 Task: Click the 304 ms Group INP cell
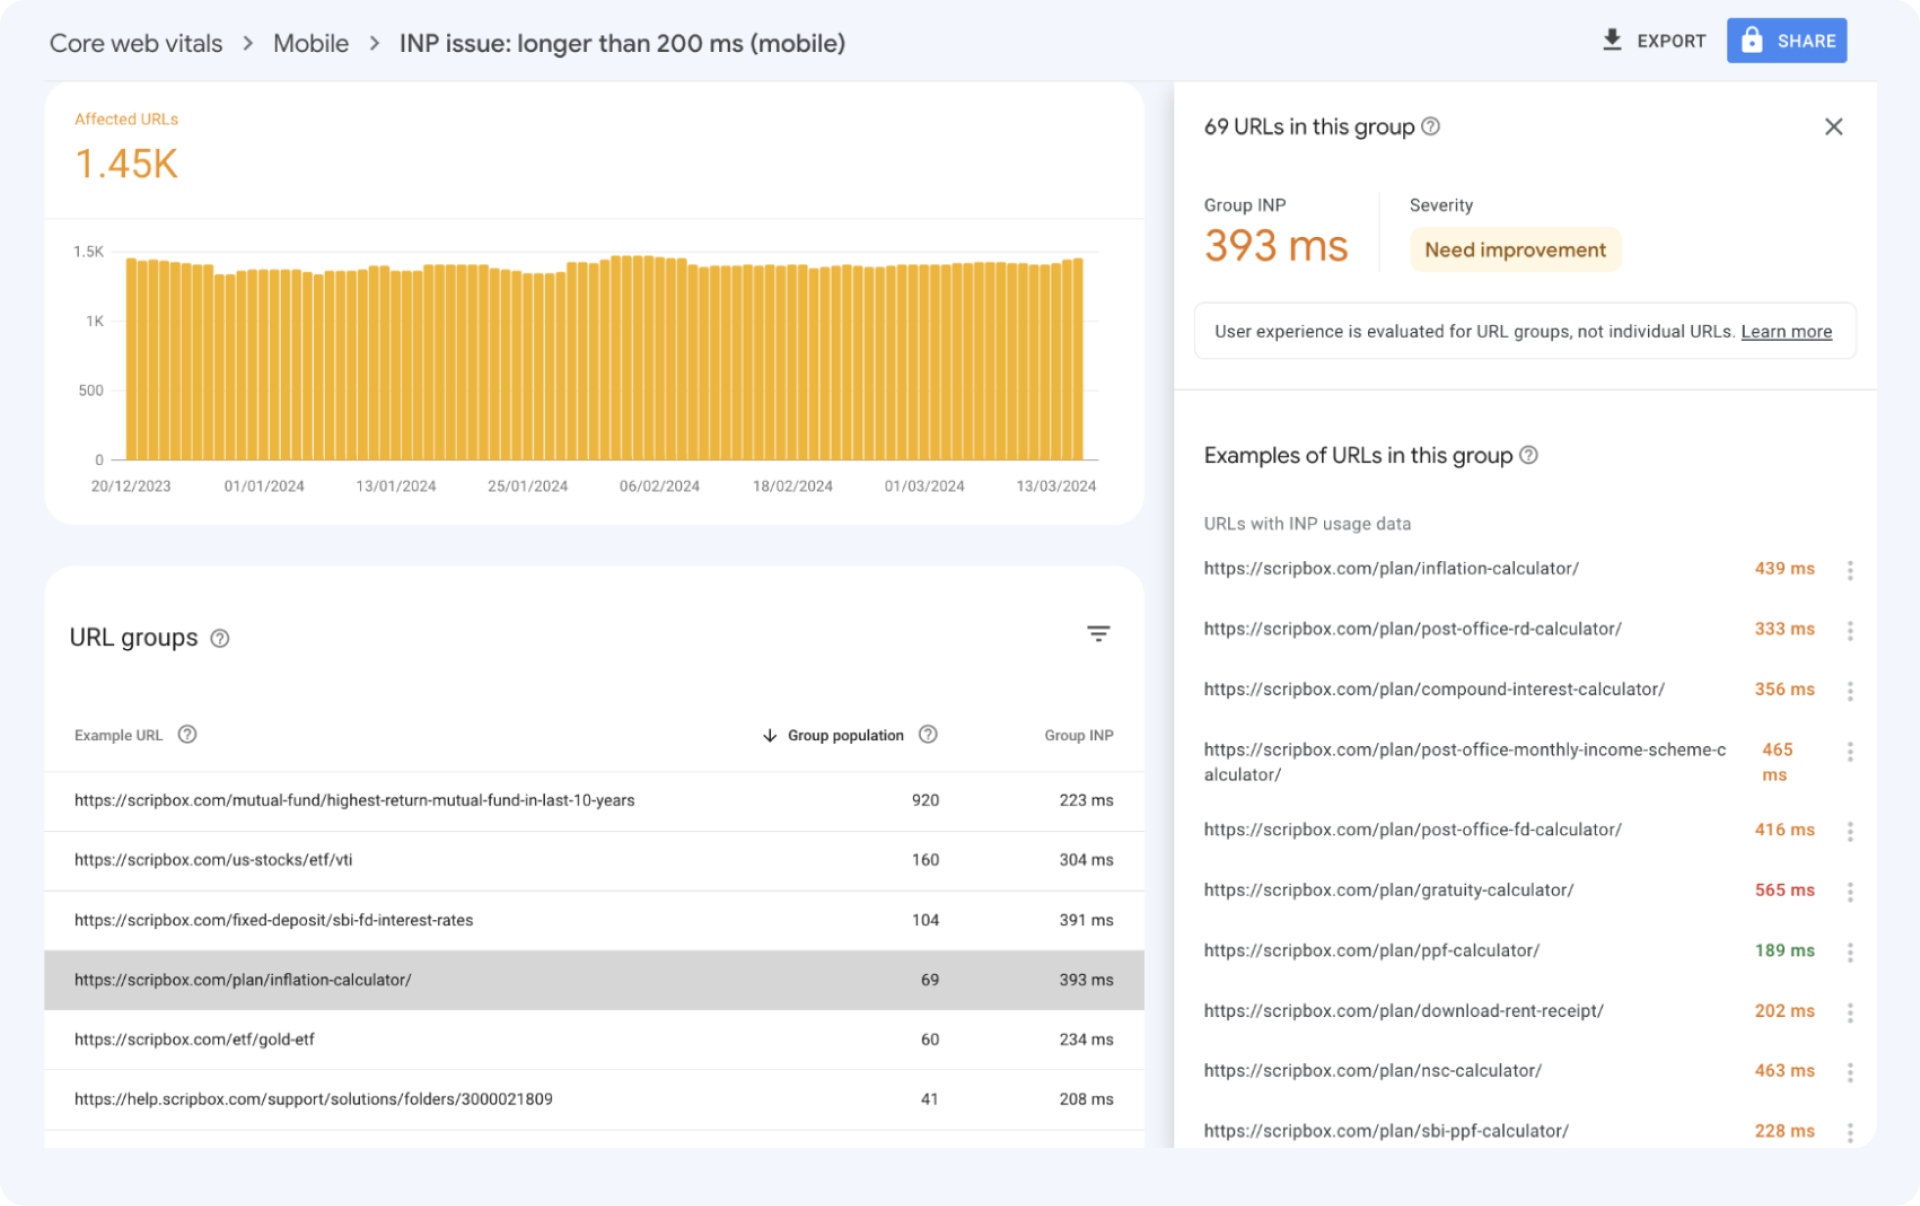[1086, 860]
